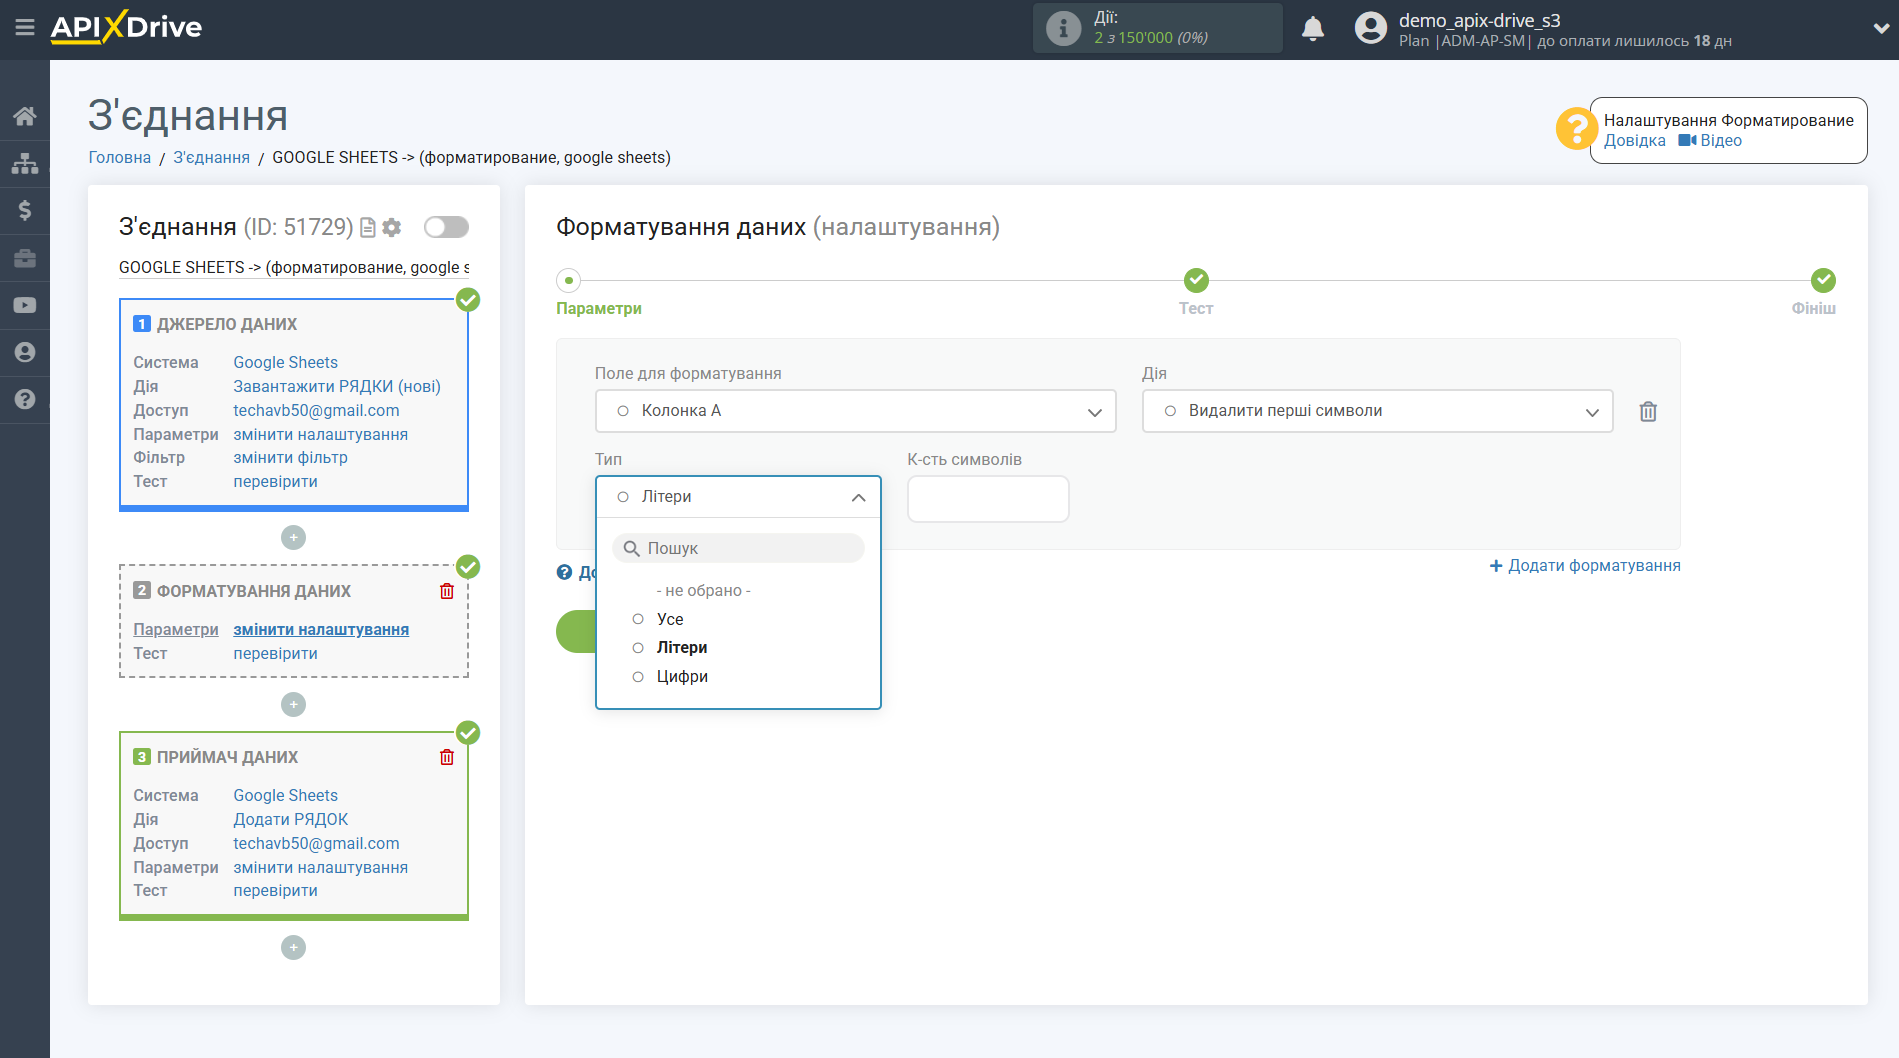Expand the Колонка А field dropdown
1899x1058 pixels.
click(855, 411)
